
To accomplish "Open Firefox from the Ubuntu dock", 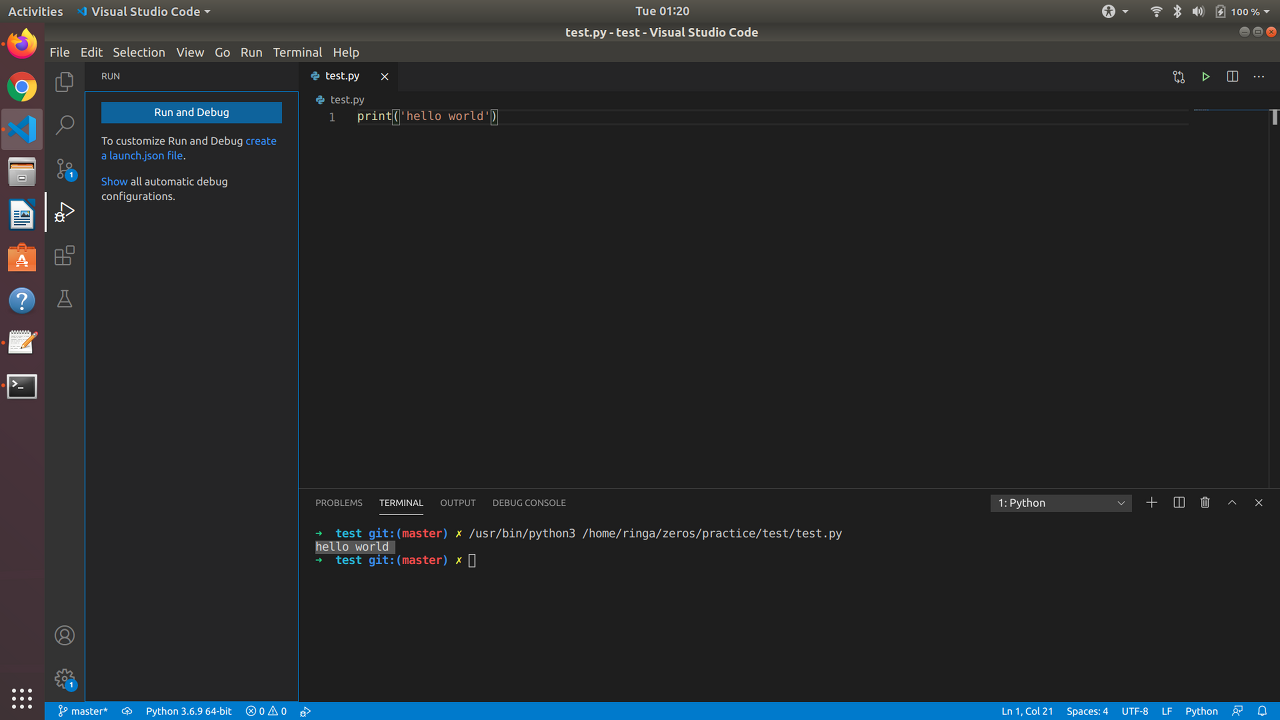I will pyautogui.click(x=22, y=44).
